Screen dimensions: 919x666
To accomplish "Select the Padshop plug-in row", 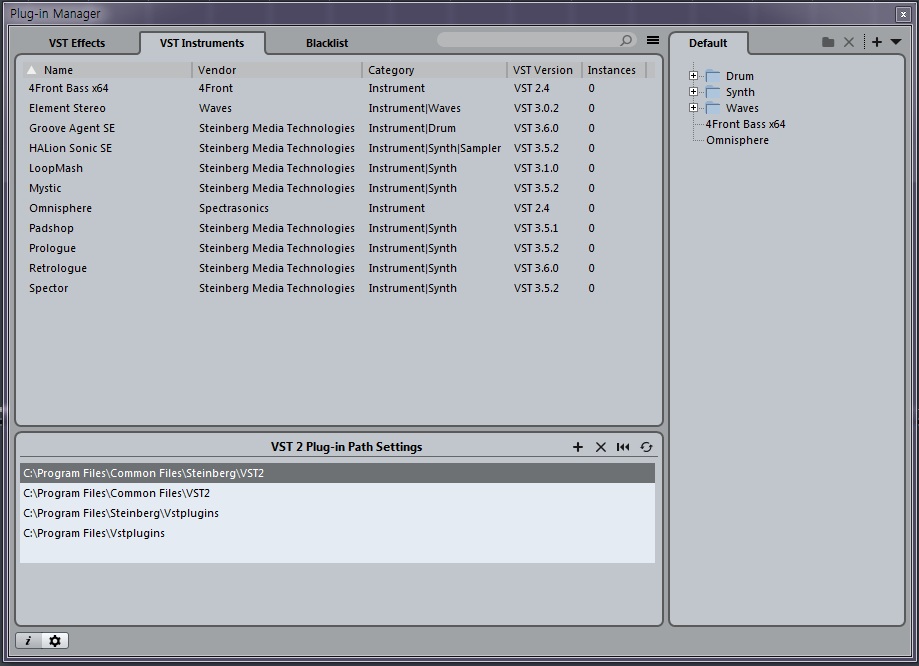I will [339, 227].
